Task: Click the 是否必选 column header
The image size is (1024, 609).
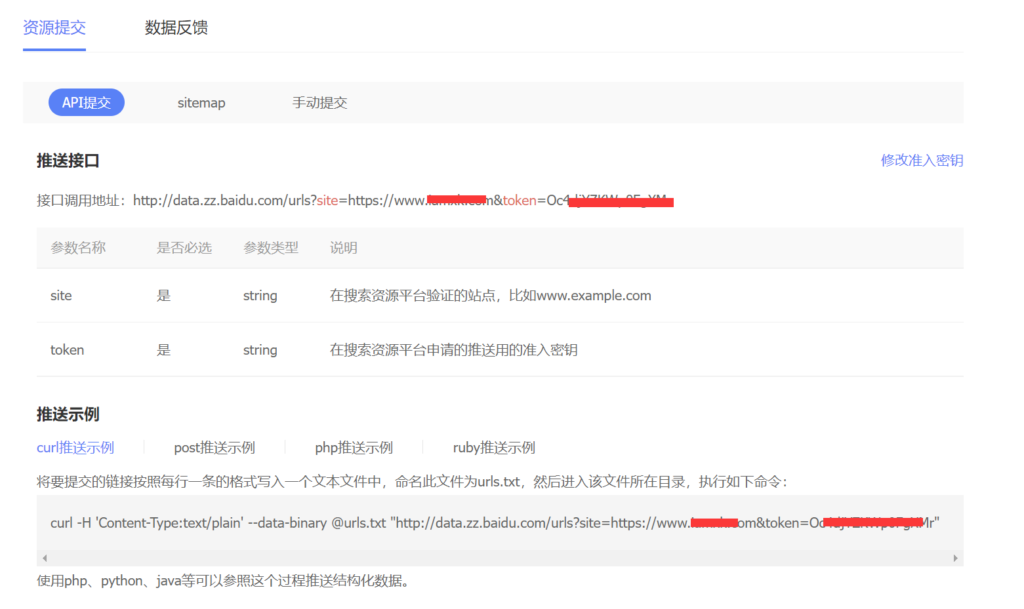Action: point(184,248)
